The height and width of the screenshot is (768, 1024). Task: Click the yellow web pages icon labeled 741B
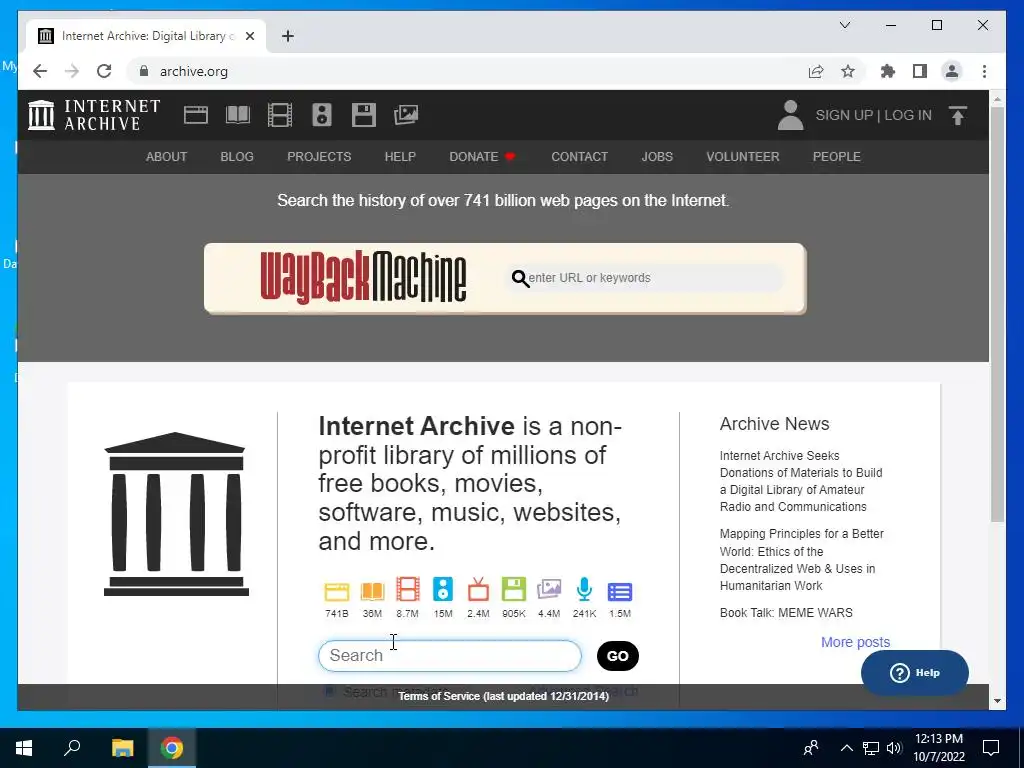coord(337,592)
